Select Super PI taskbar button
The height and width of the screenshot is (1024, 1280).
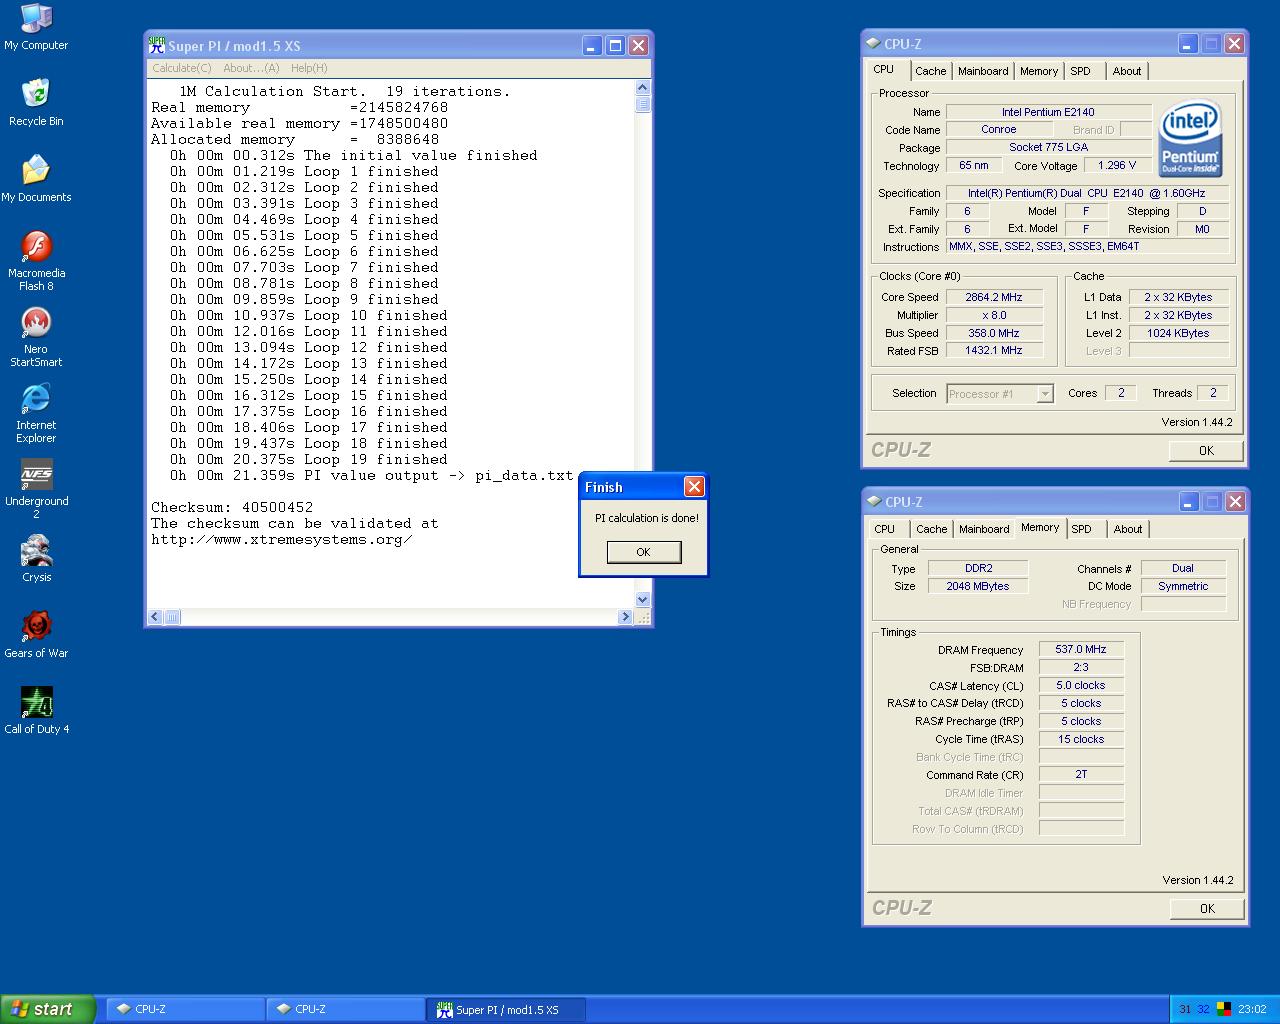[x=506, y=1009]
